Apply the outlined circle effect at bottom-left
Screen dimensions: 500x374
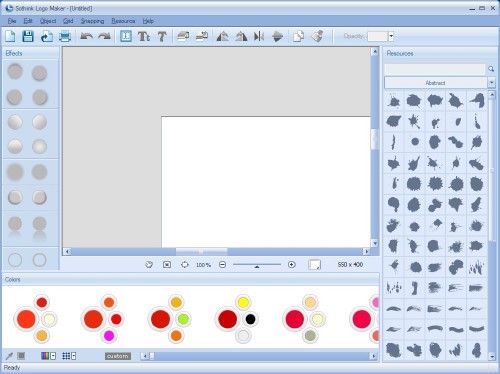[x=15, y=260]
